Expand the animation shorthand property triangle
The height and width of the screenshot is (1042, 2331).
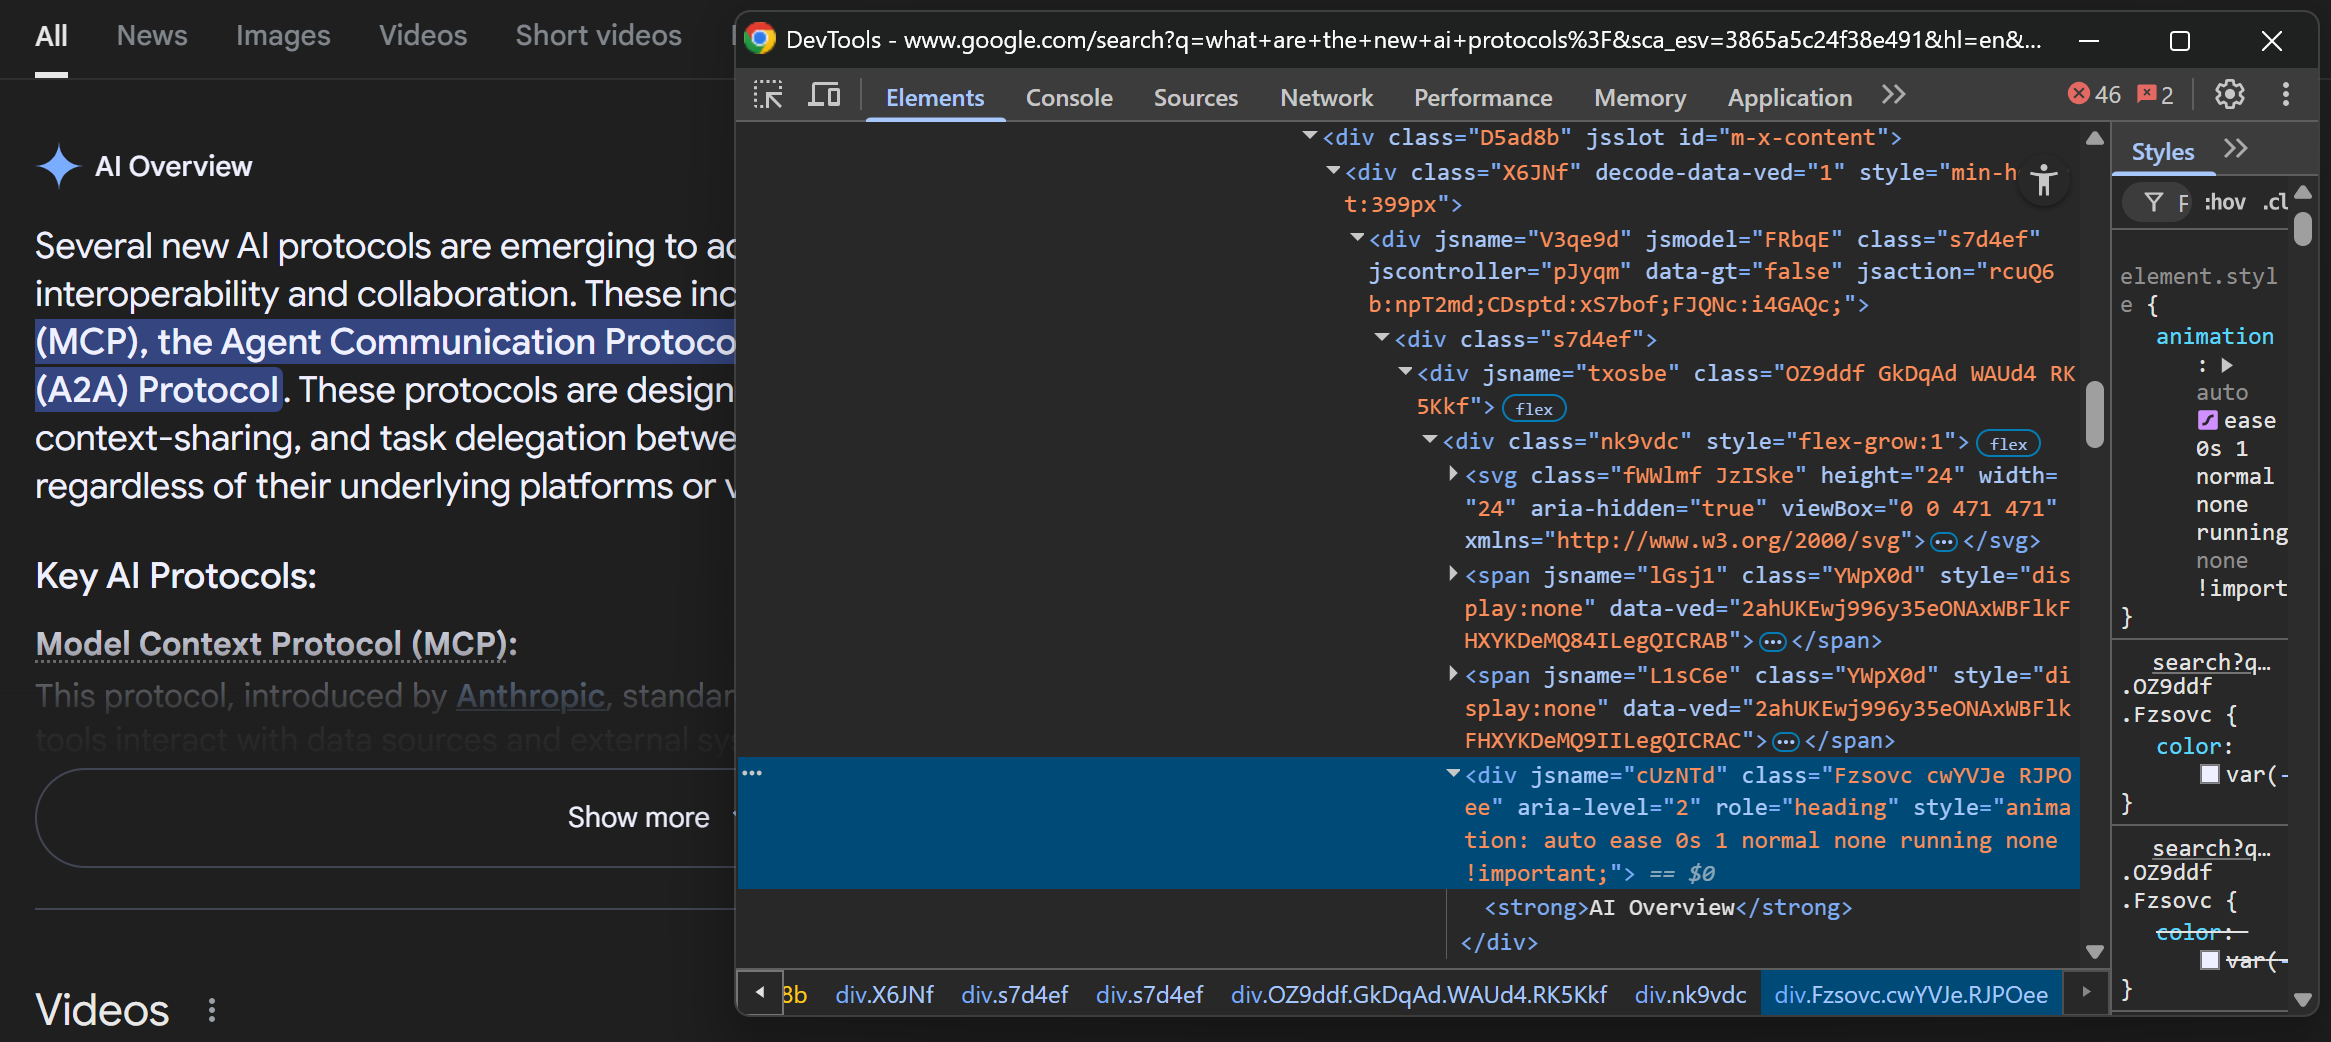2227,365
